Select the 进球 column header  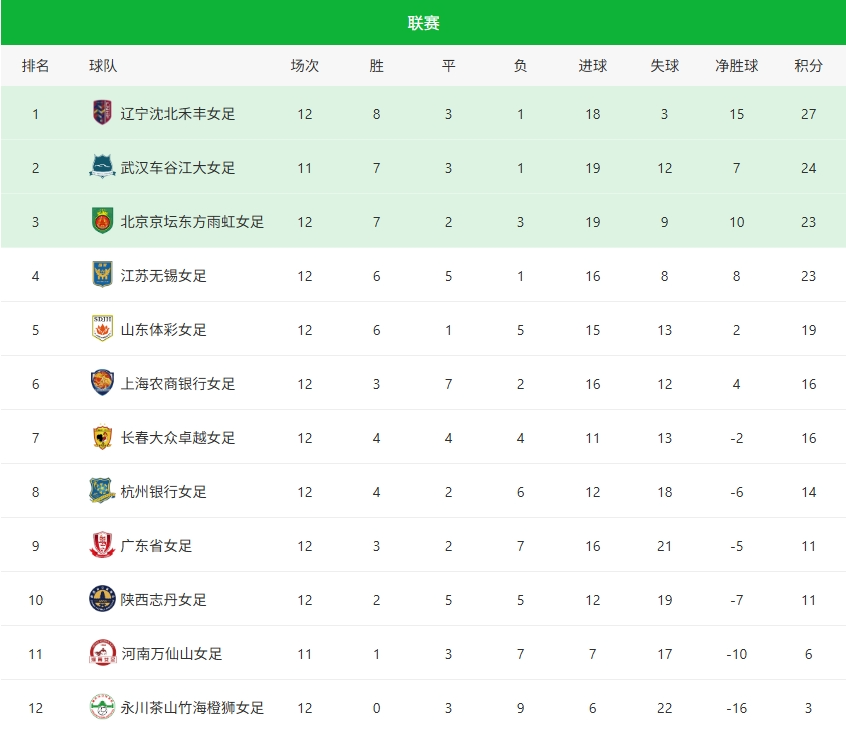coord(592,66)
